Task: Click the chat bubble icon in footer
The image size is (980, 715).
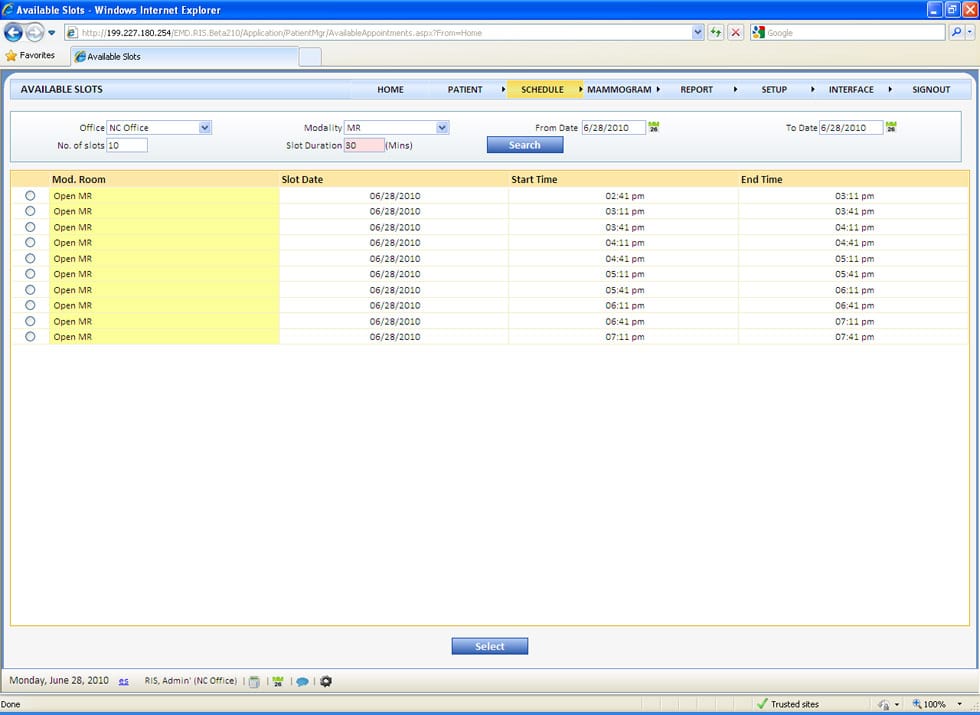Action: pos(302,682)
